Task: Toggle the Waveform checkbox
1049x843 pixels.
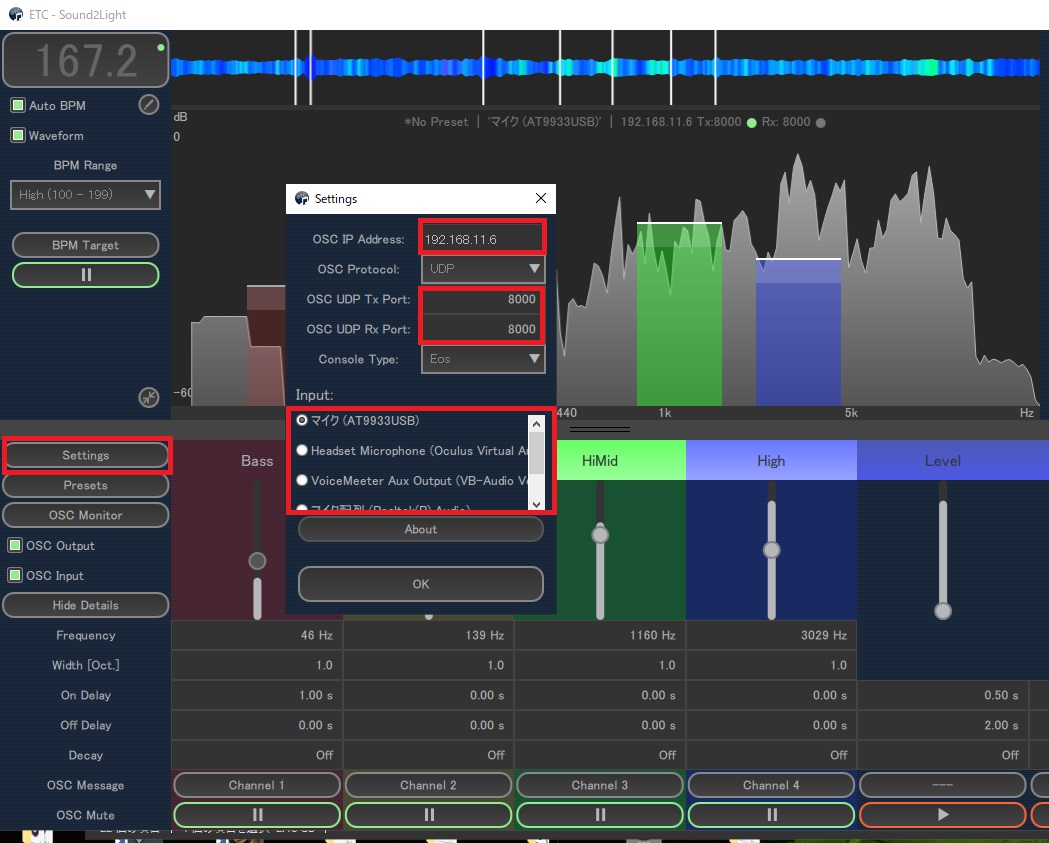Action: pyautogui.click(x=18, y=135)
